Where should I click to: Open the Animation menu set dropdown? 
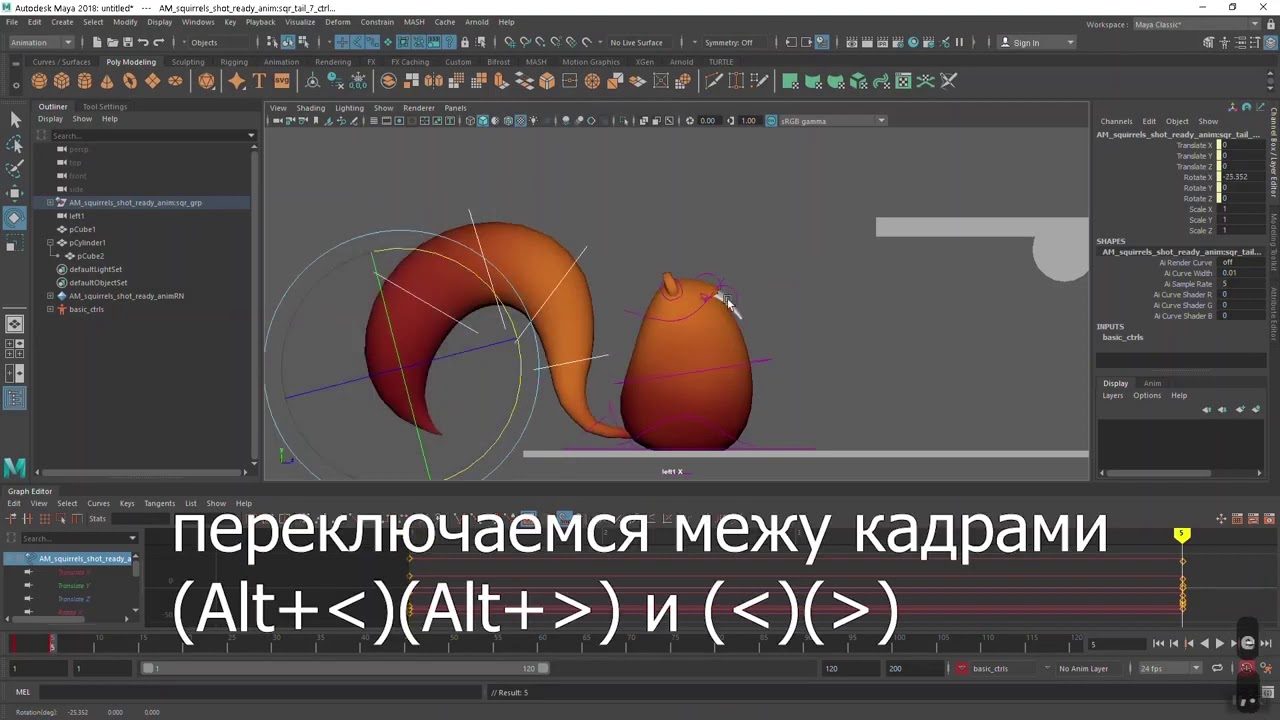[40, 42]
